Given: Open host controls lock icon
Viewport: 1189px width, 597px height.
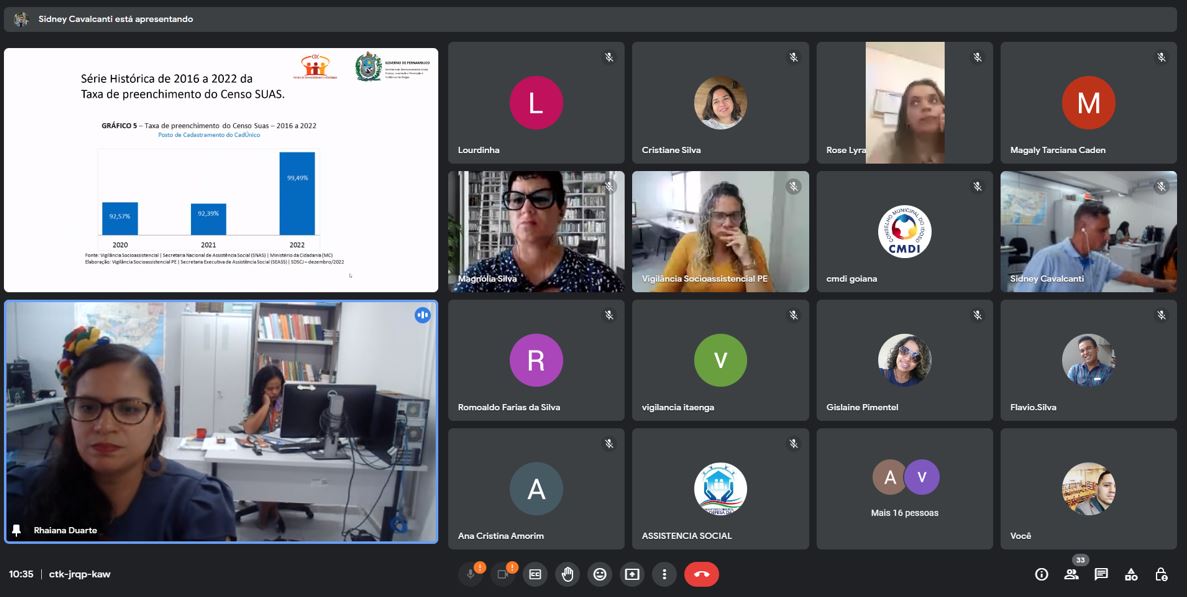Looking at the screenshot, I should 1161,574.
